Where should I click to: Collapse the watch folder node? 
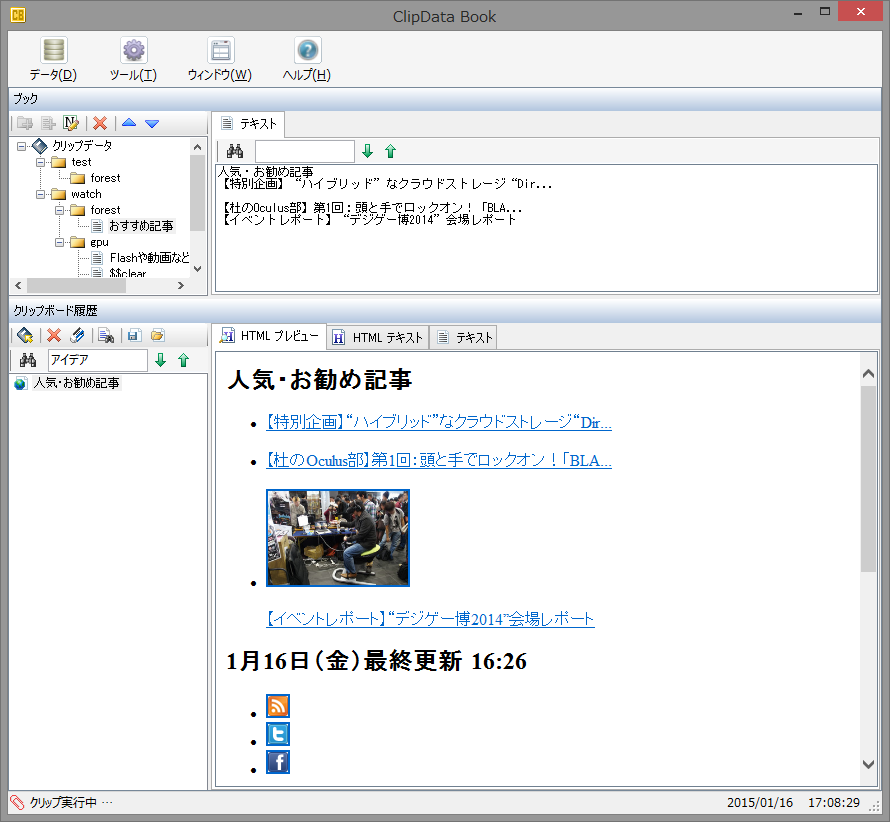click(40, 194)
